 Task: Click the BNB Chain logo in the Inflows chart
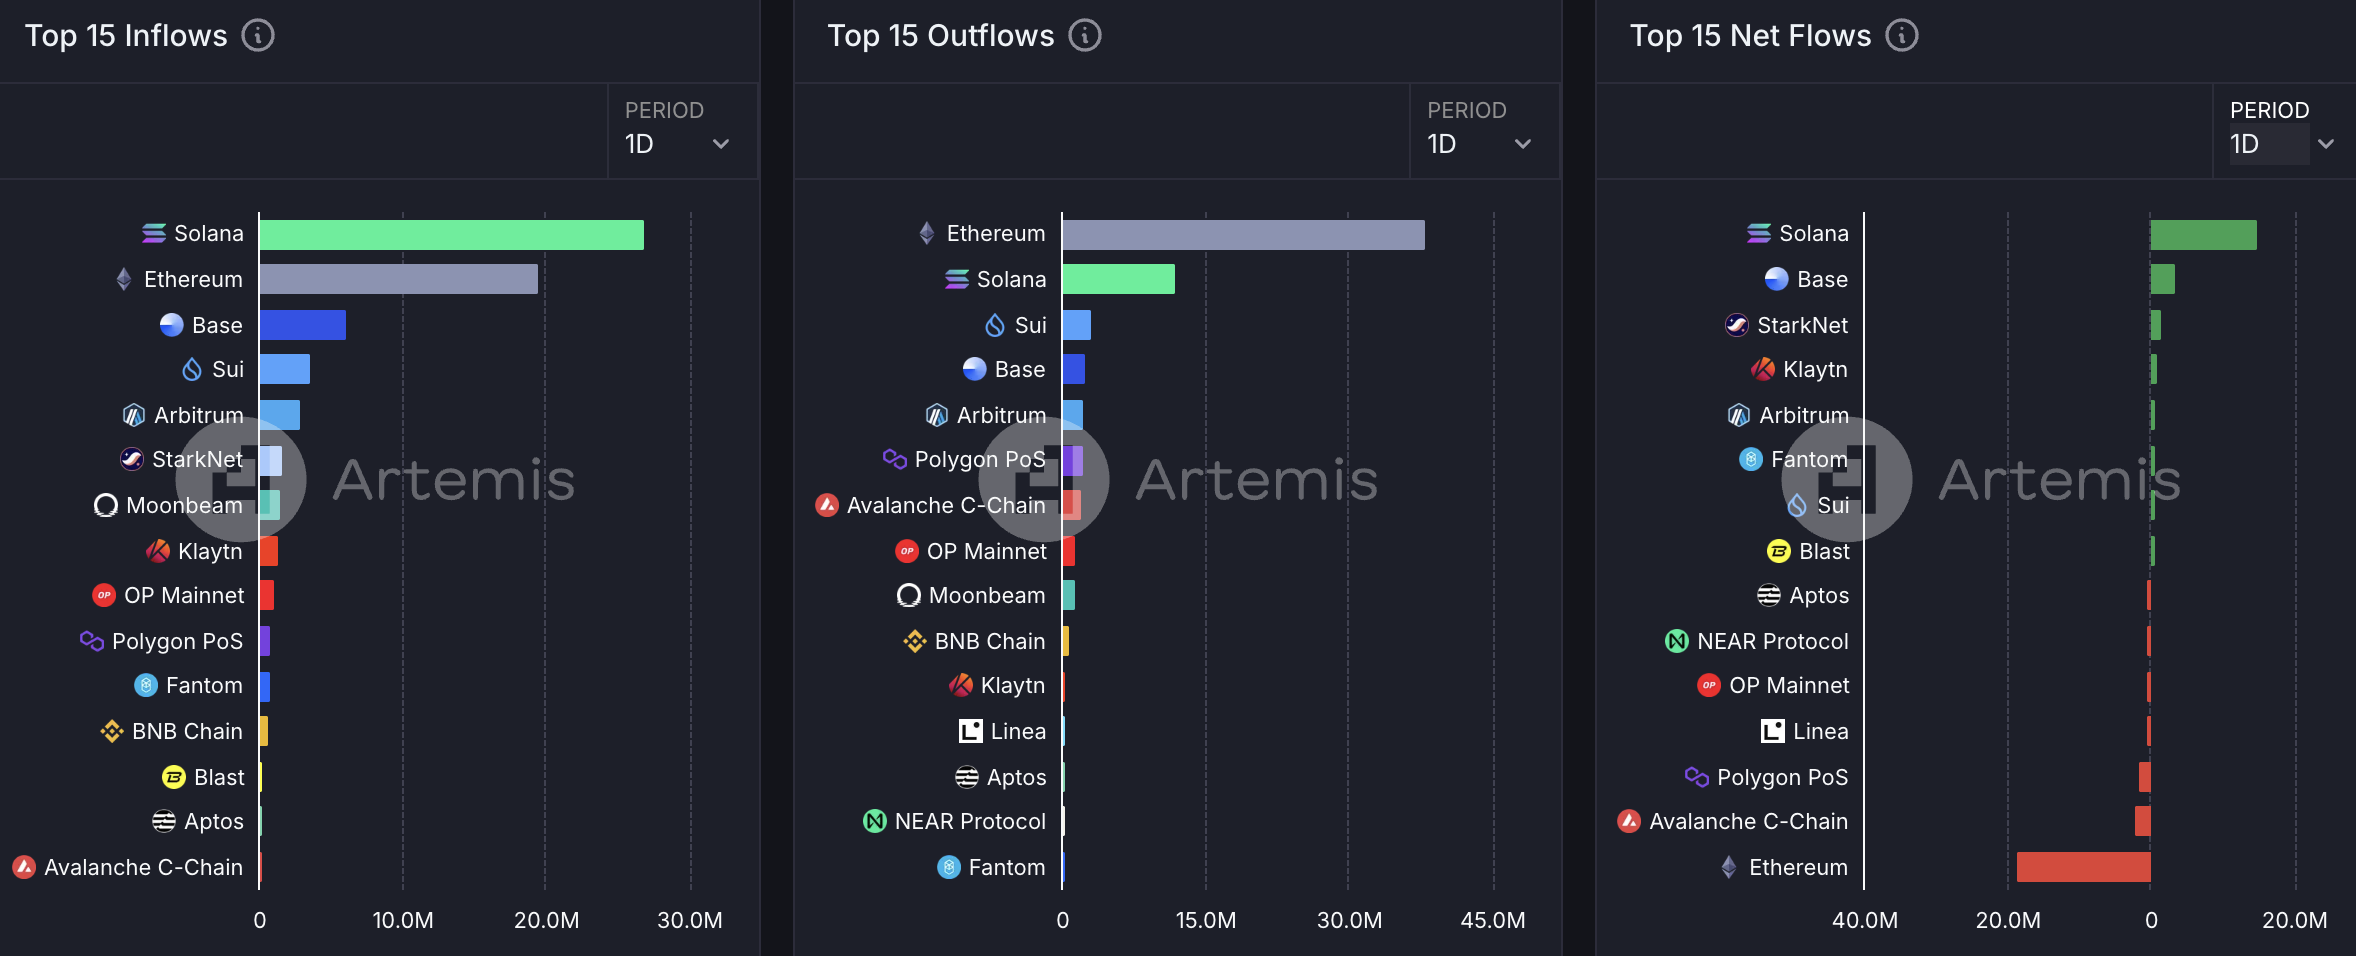[112, 731]
